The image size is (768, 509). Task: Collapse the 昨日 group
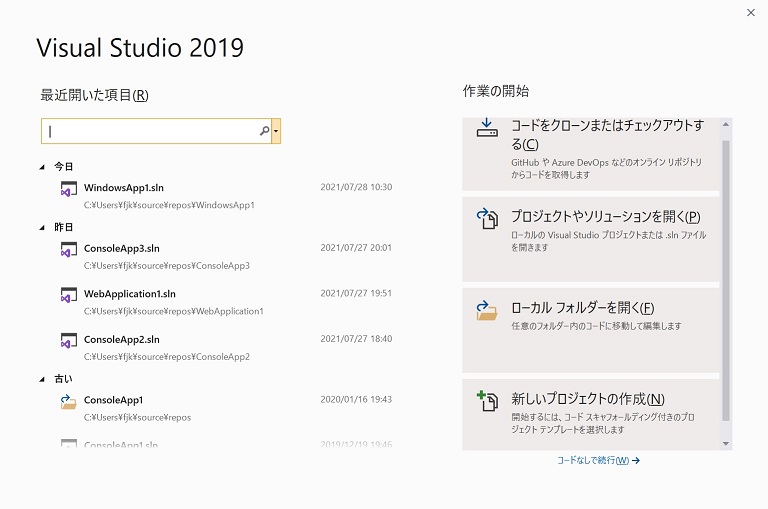click(x=42, y=227)
